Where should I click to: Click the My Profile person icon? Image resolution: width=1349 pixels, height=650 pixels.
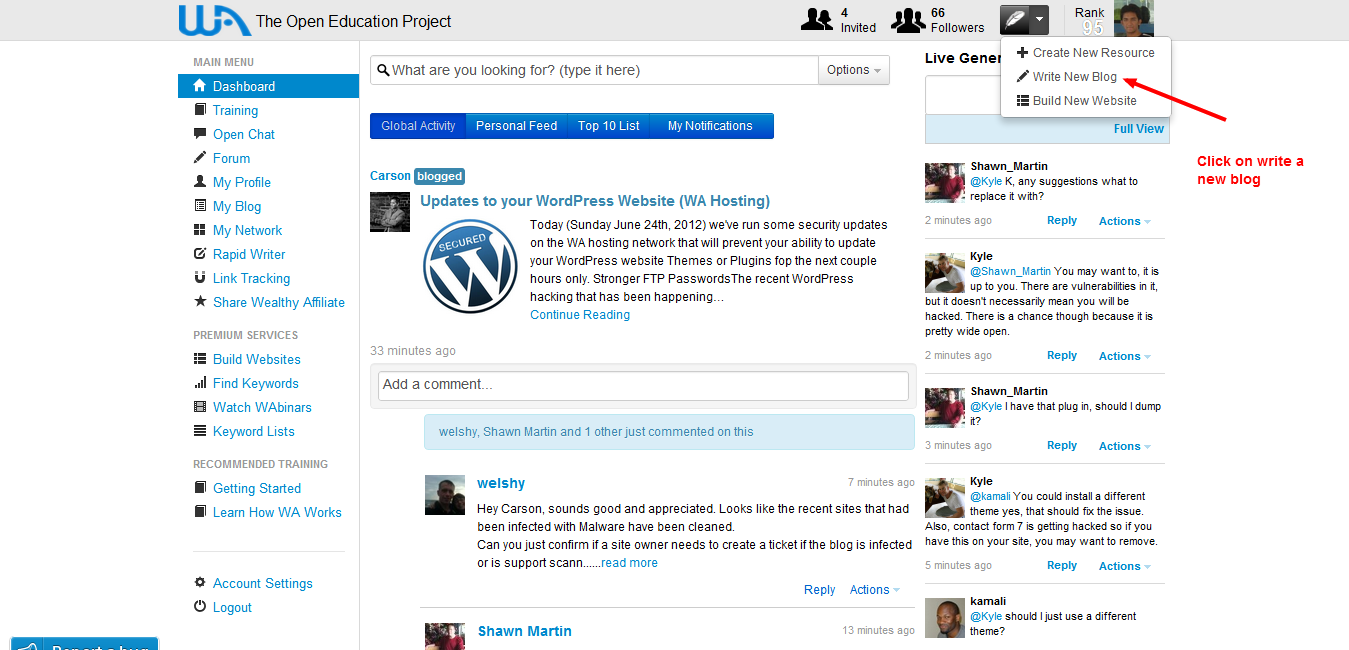(x=200, y=182)
